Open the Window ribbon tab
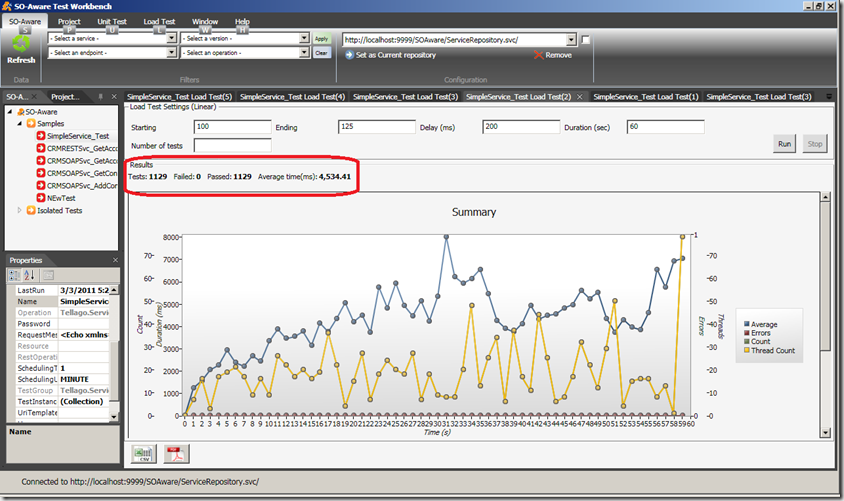Image resolution: width=844 pixels, height=501 pixels. click(x=205, y=22)
